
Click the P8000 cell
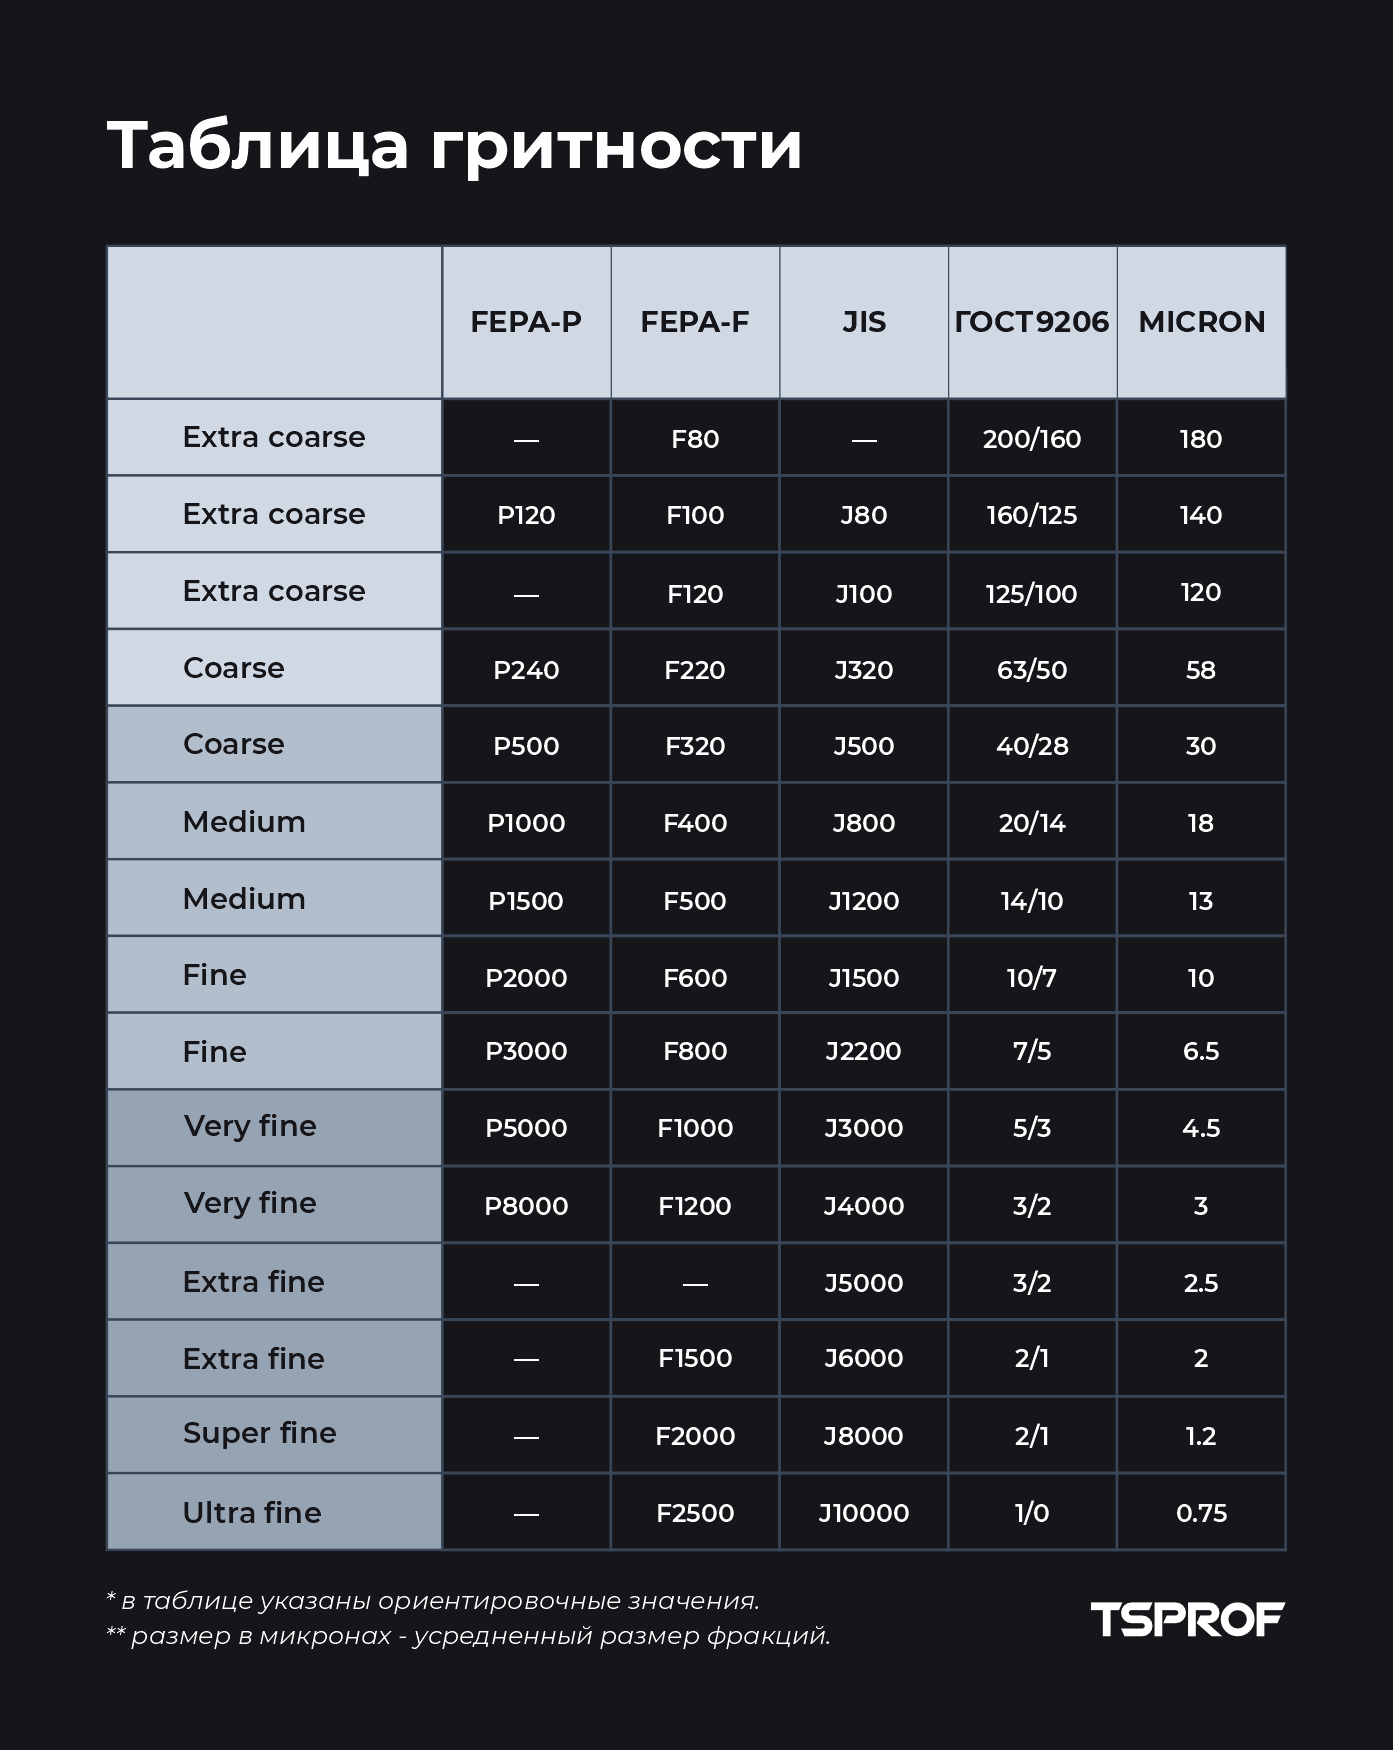[x=526, y=1206]
